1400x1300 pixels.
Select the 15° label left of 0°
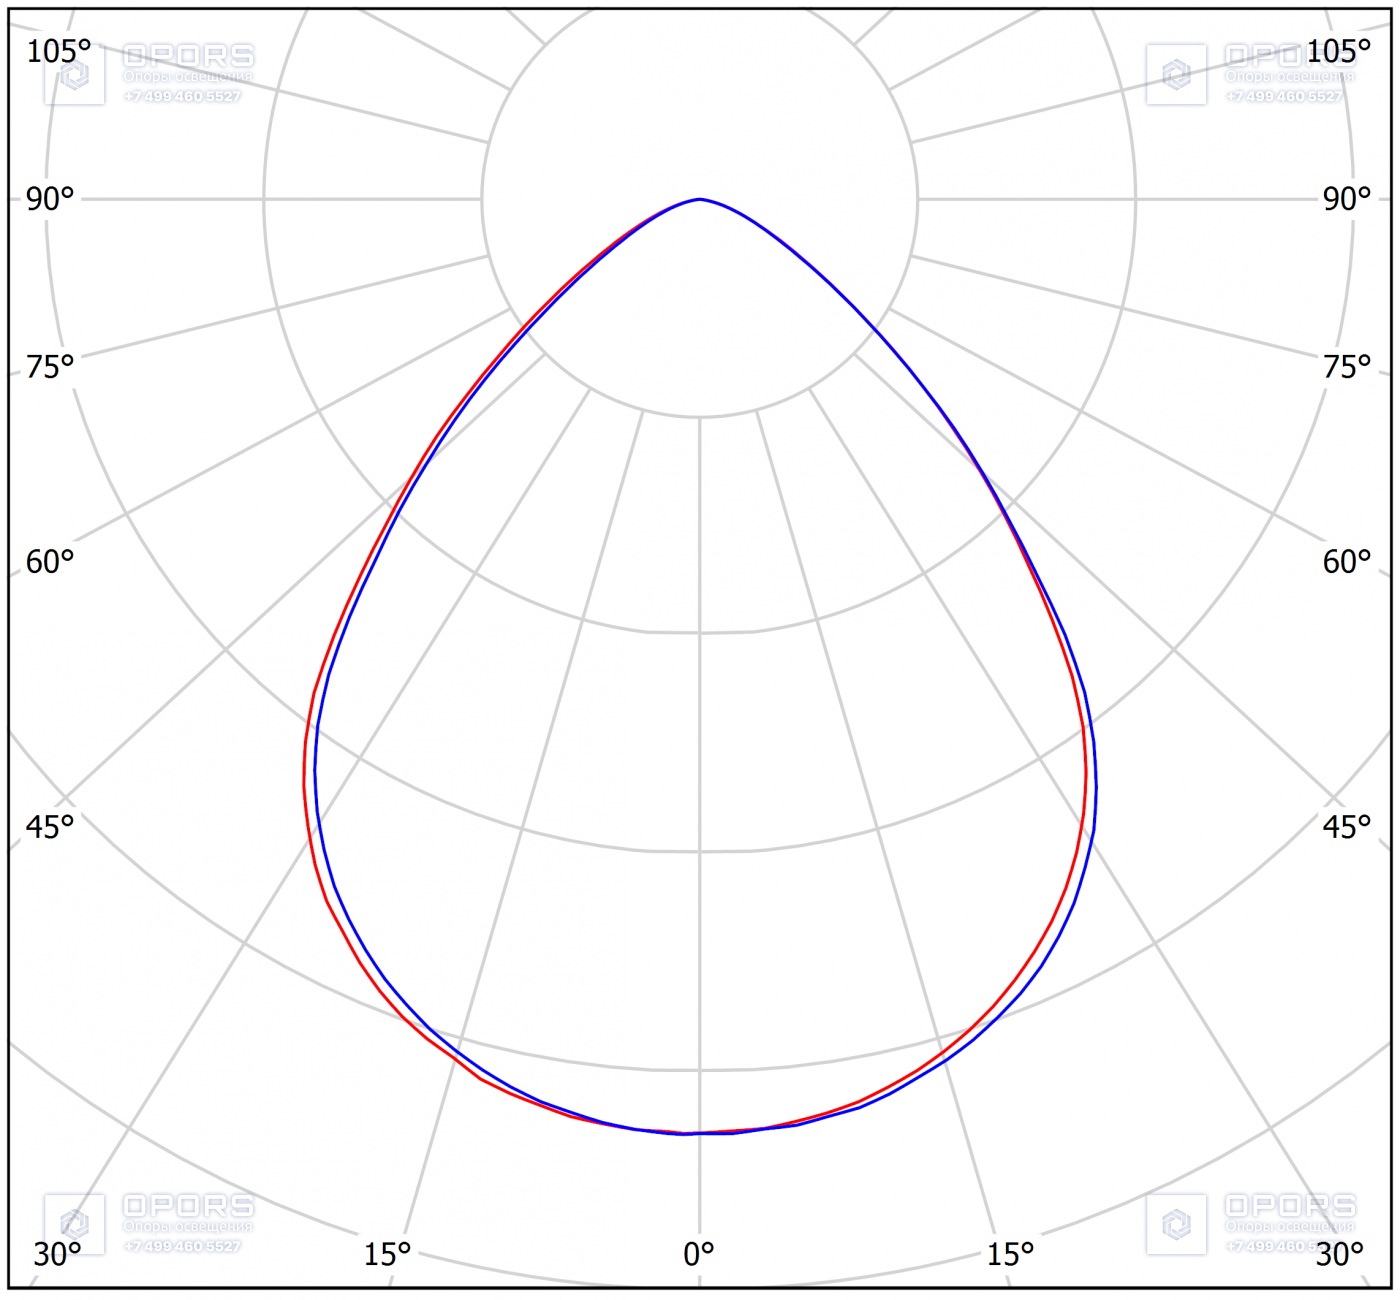387,1254
